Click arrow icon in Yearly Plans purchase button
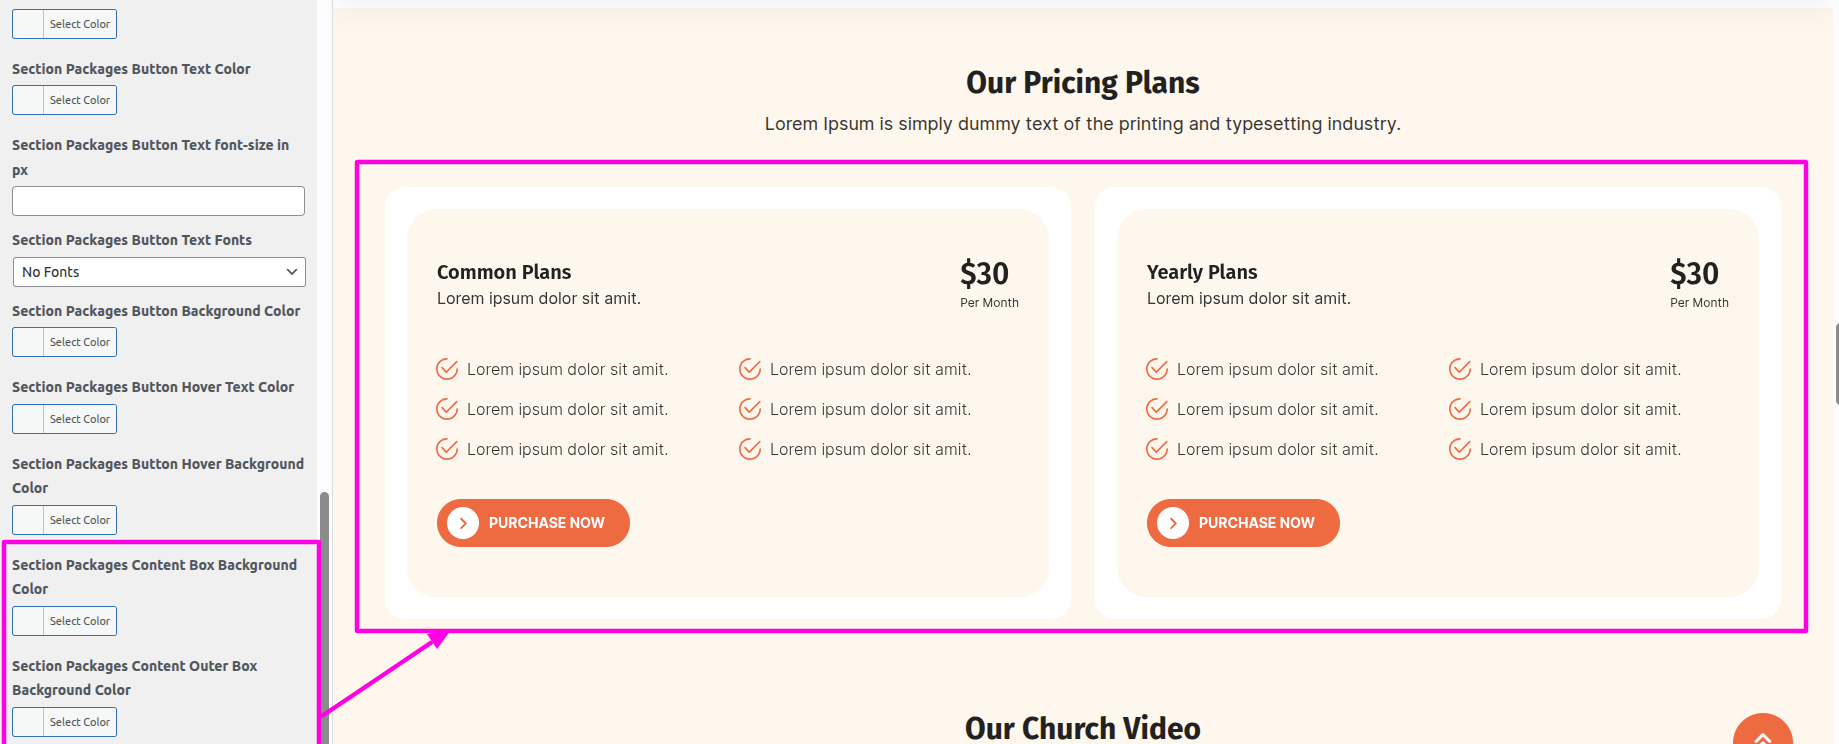The width and height of the screenshot is (1839, 744). coord(1173,523)
